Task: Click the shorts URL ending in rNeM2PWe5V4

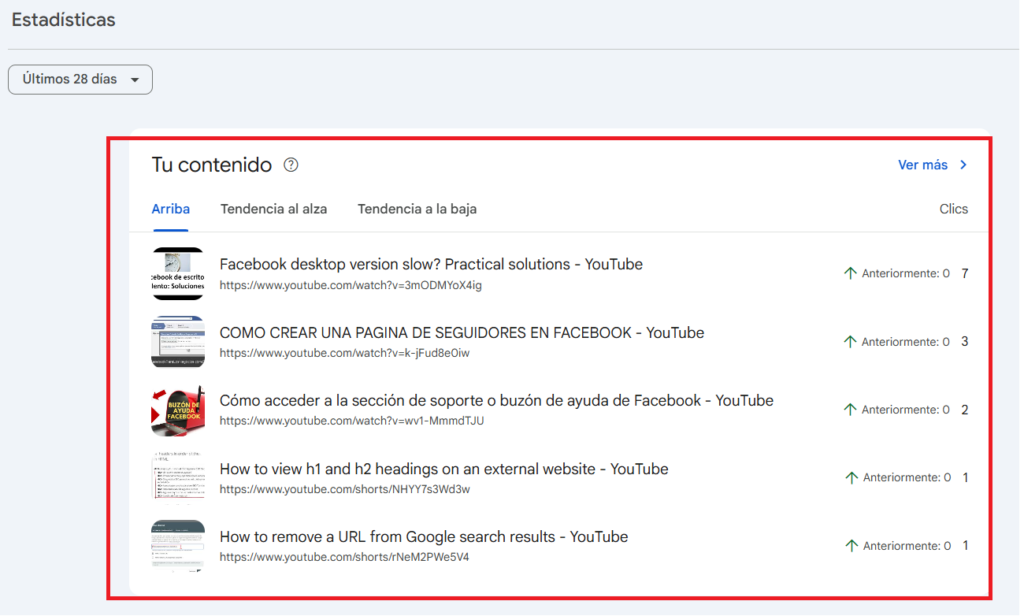Action: [344, 557]
